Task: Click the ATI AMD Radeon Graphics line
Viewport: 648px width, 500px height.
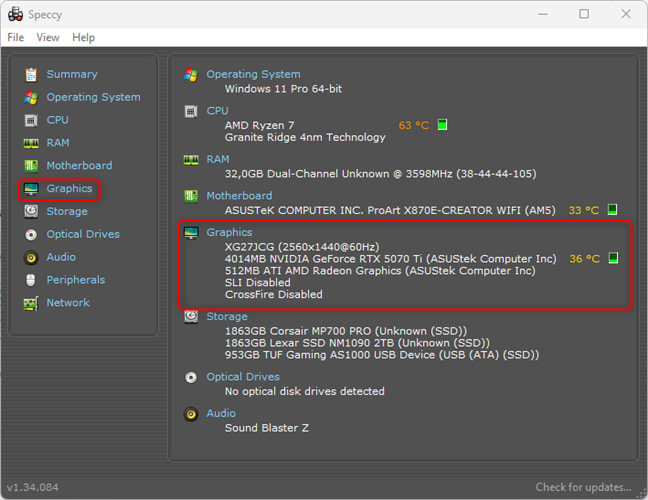Action: [x=380, y=271]
